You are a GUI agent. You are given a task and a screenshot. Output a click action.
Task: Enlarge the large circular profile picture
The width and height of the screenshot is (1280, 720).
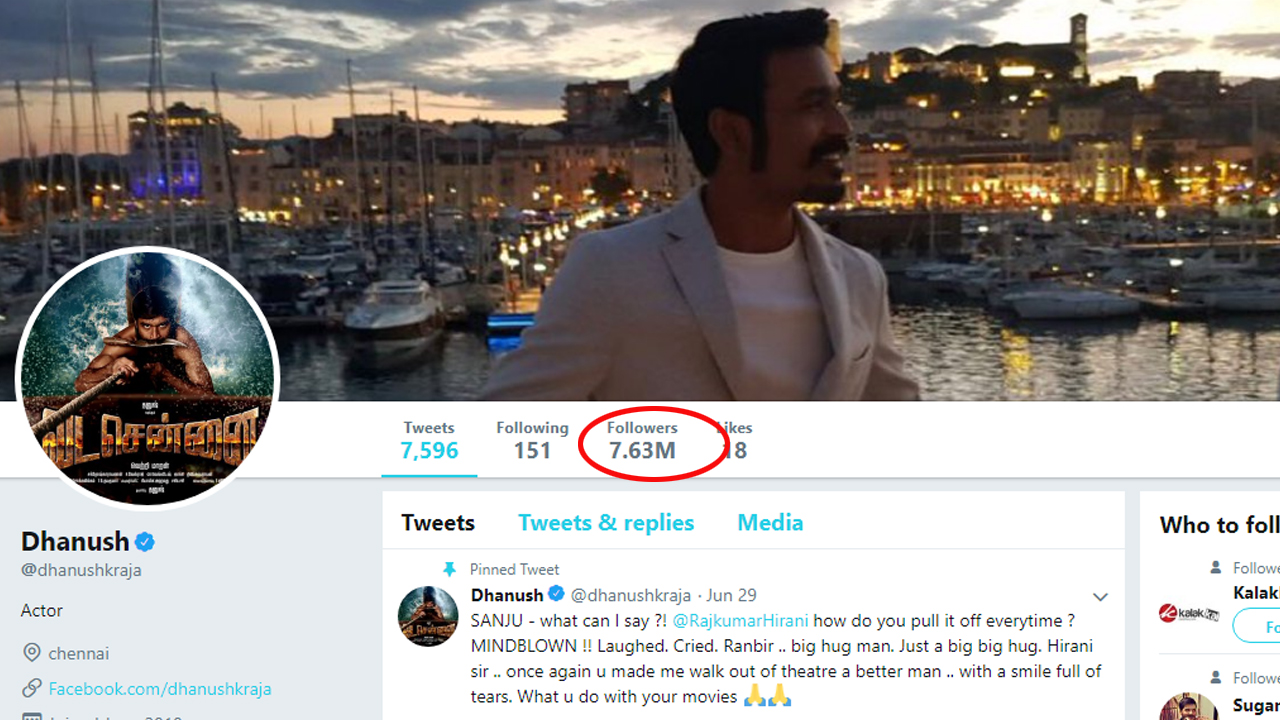click(148, 378)
